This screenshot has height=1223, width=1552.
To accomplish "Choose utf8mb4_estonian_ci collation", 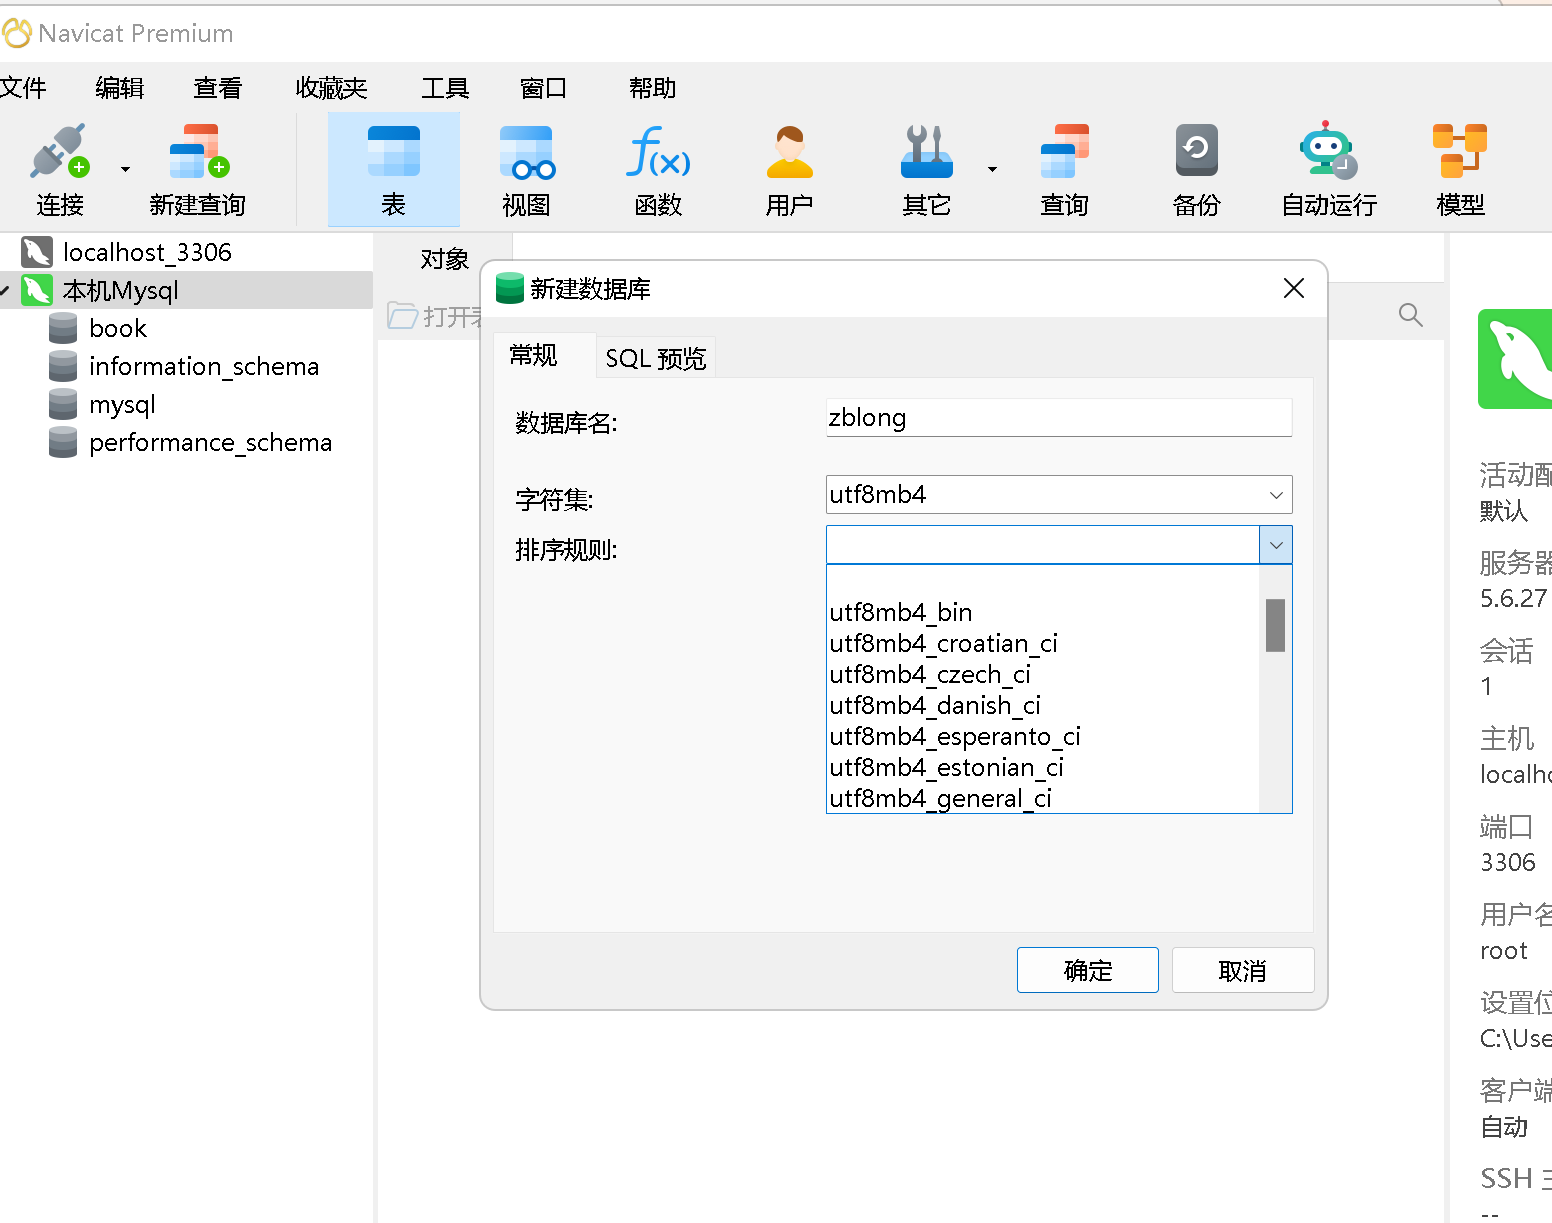I will tap(1042, 767).
